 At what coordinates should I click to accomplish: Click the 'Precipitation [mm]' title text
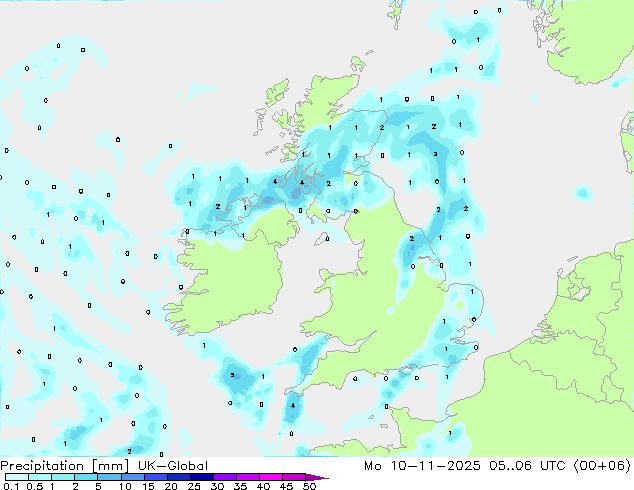[65, 466]
